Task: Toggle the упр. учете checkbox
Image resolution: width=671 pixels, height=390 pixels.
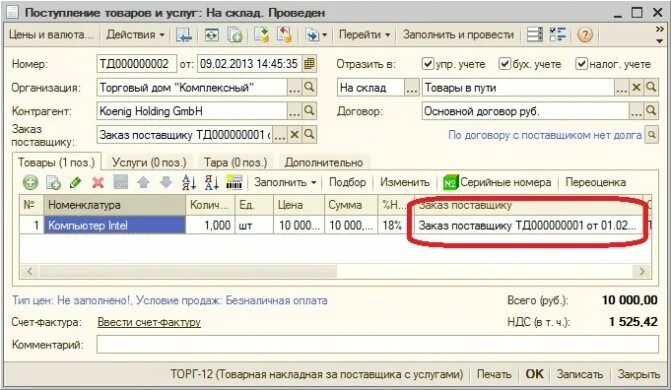Action: (x=428, y=64)
